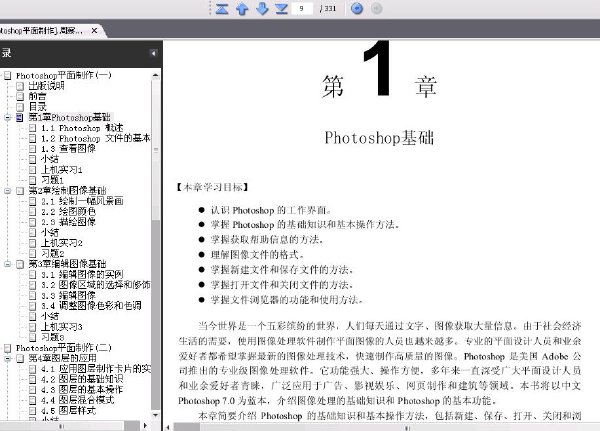Click the 【本章学习目标】 heading text
Viewport: 600px width, 431px height.
213,187
